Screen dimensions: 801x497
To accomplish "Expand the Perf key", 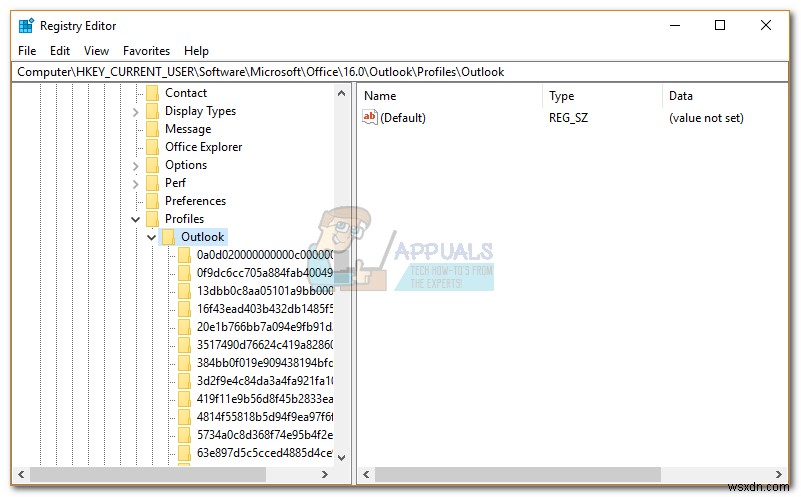I will click(x=135, y=184).
